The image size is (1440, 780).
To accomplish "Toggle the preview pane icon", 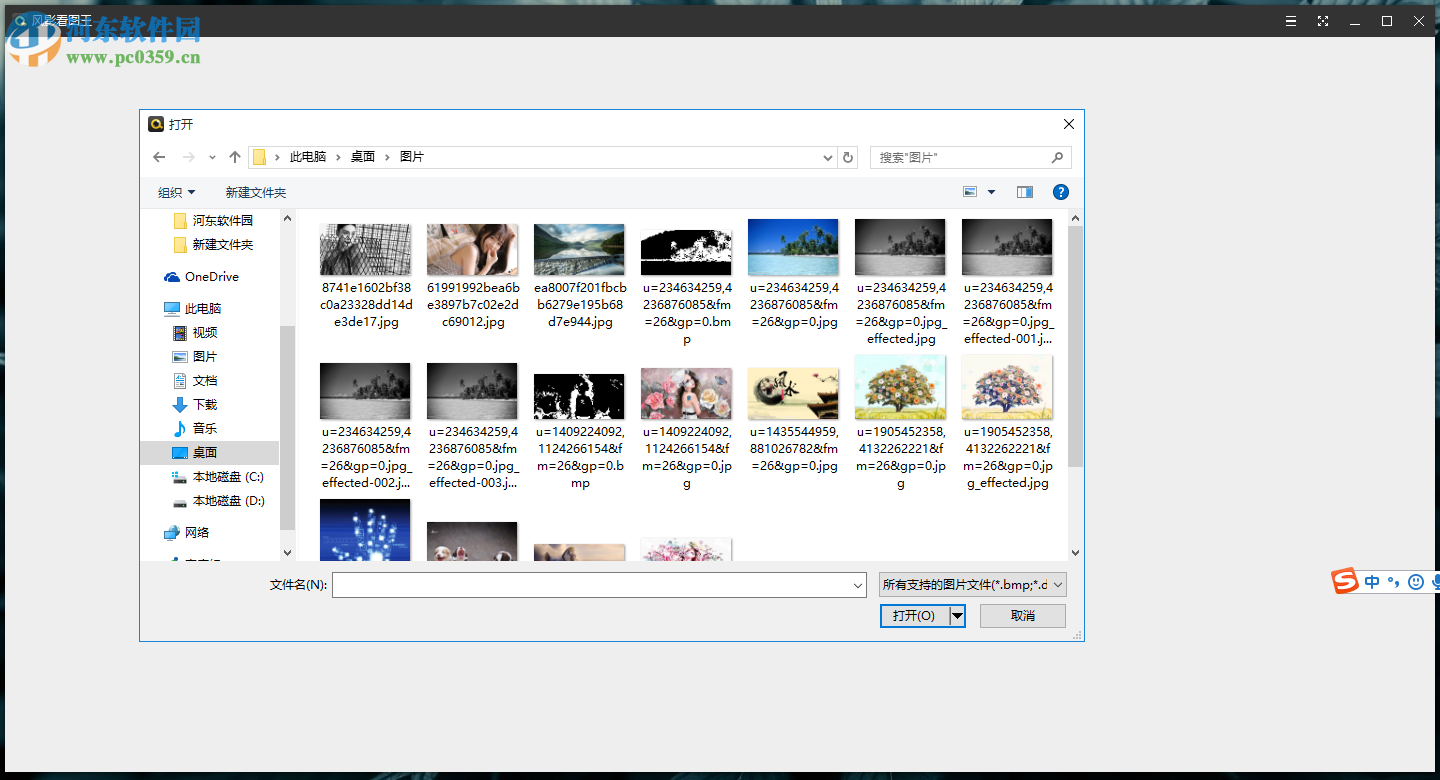I will click(x=1024, y=192).
